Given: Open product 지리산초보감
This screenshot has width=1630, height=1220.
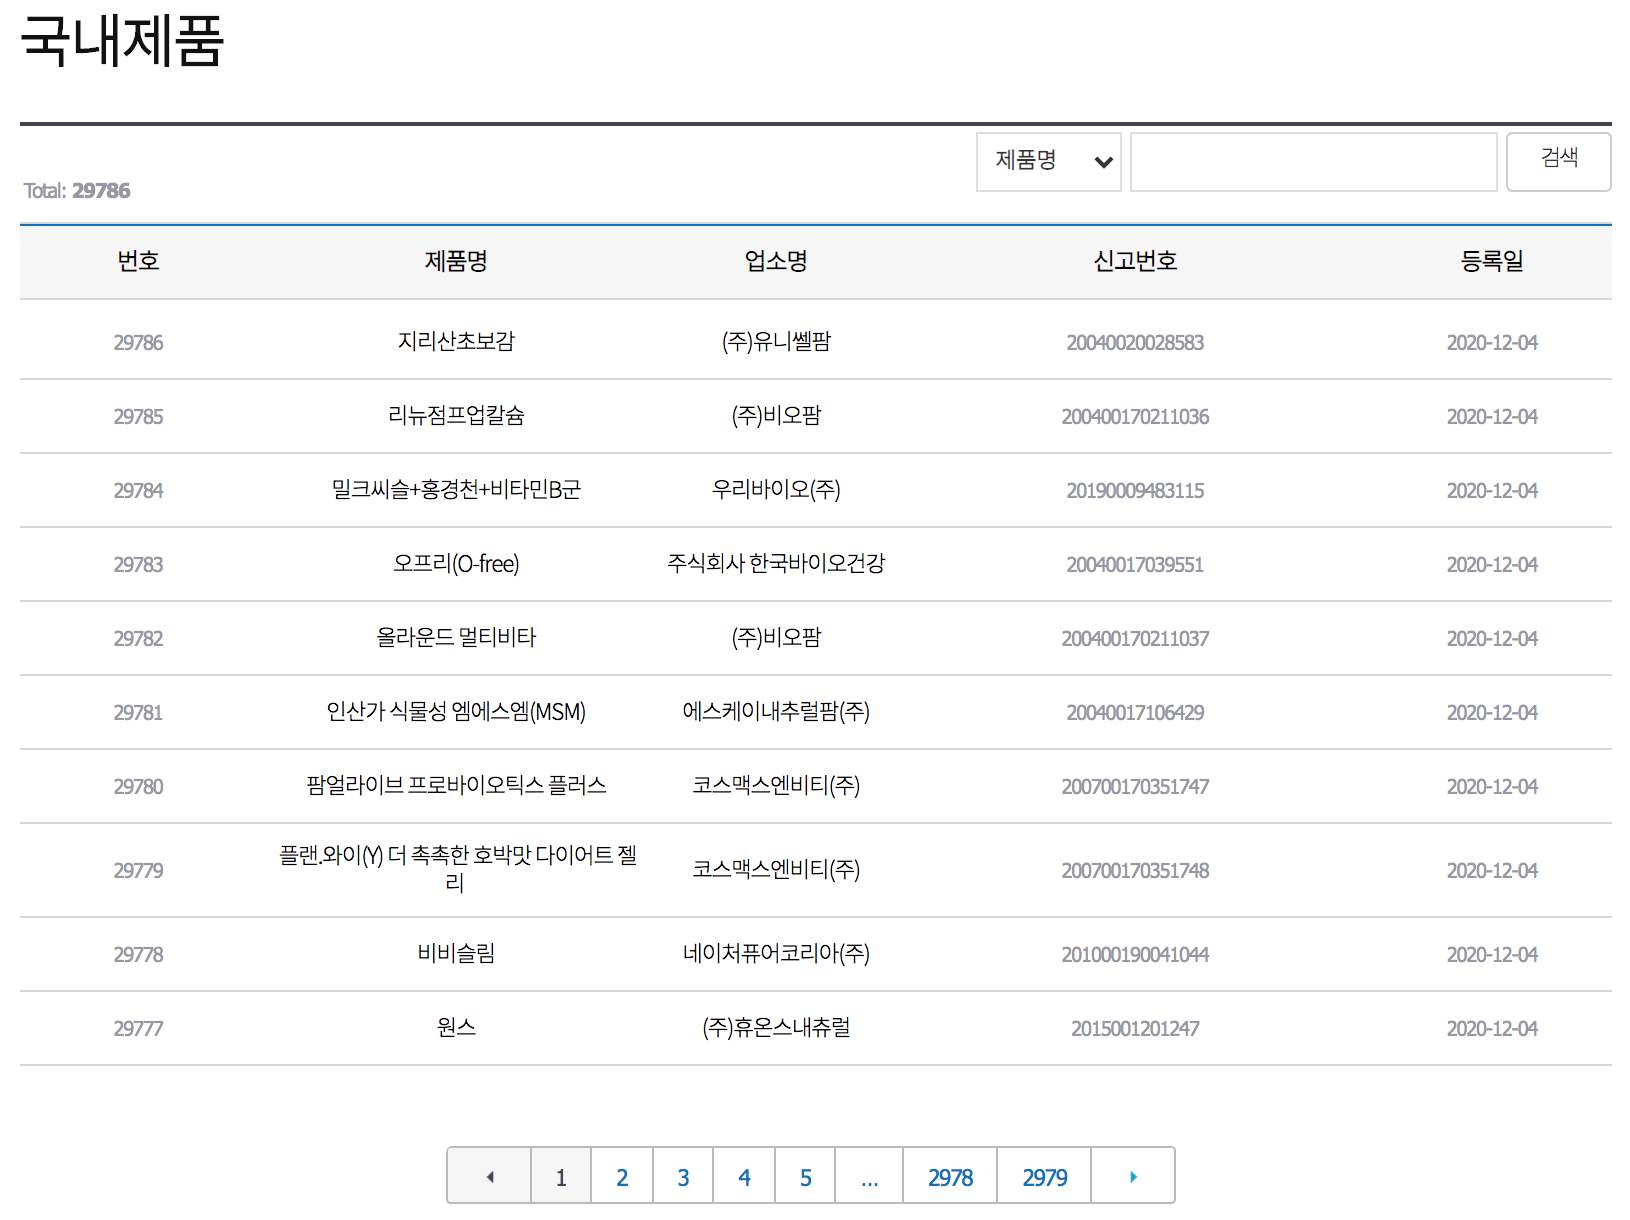Looking at the screenshot, I should tap(455, 341).
